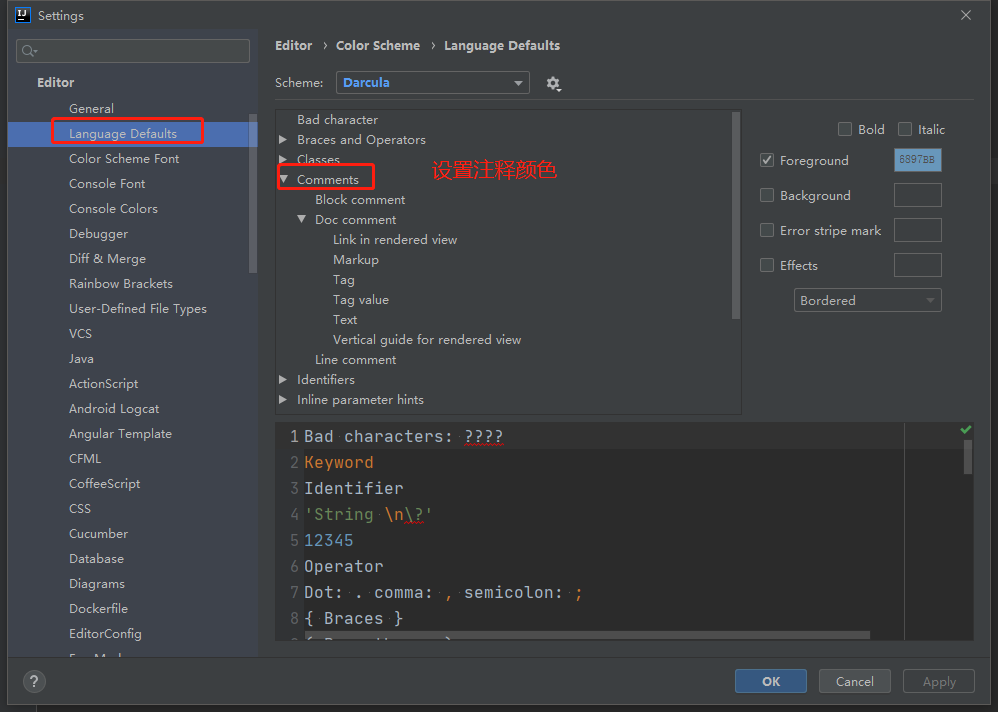Click Keyword in the preview editor

click(339, 463)
